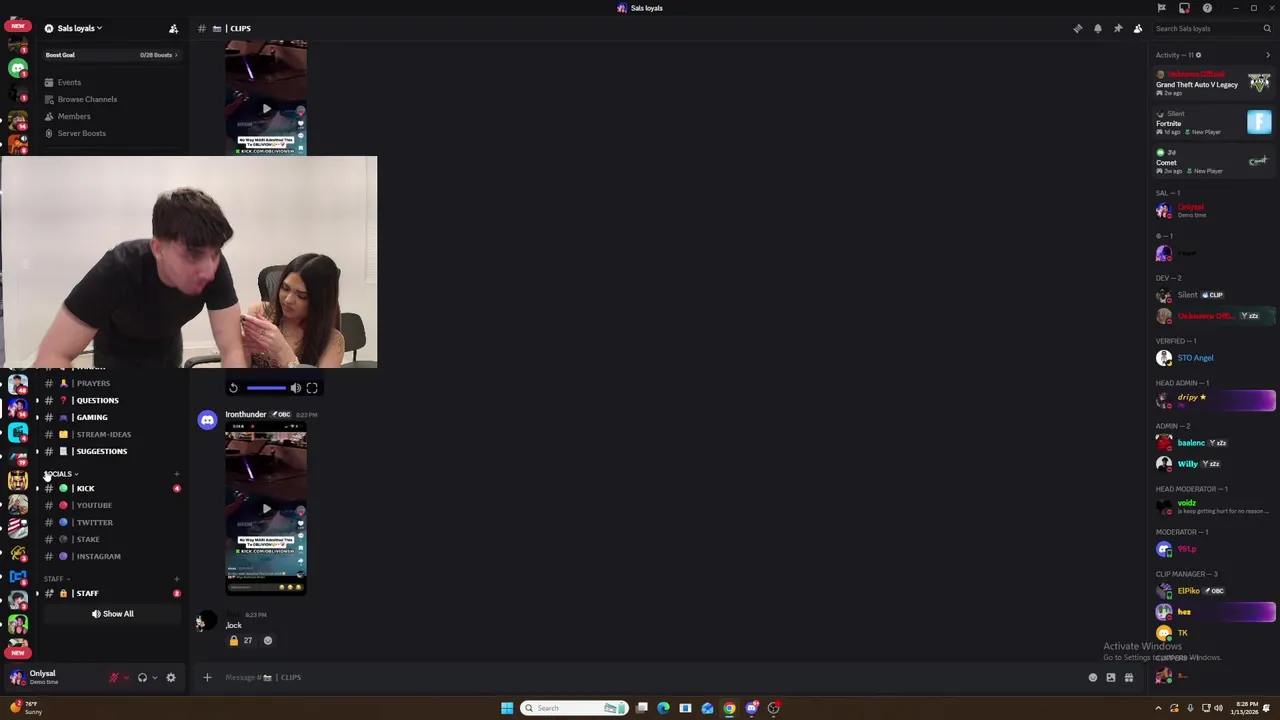Add a channel to the STAFF category

point(176,578)
